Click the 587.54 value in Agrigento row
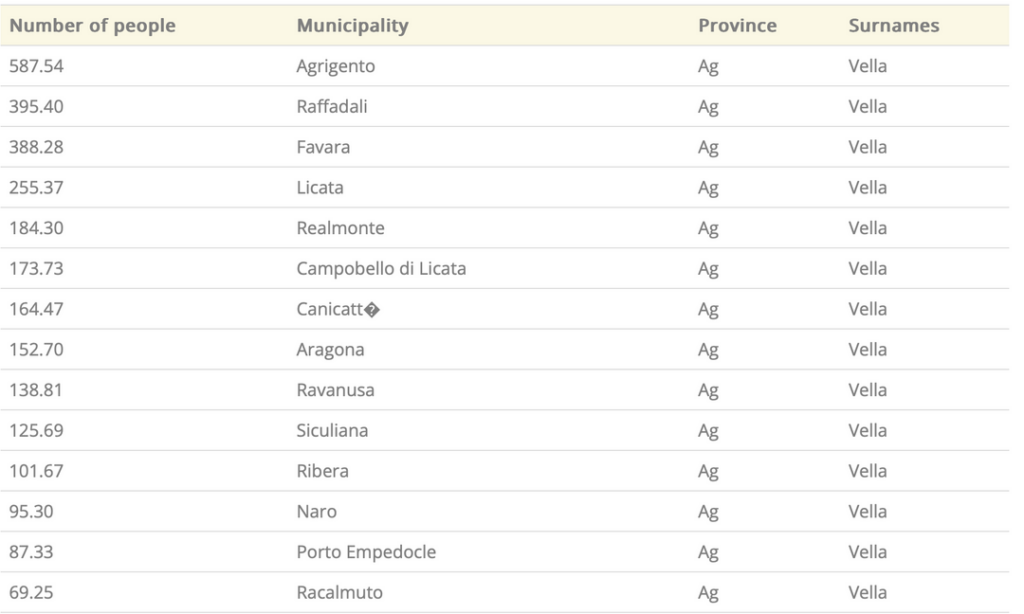The image size is (1024, 614). tap(37, 66)
